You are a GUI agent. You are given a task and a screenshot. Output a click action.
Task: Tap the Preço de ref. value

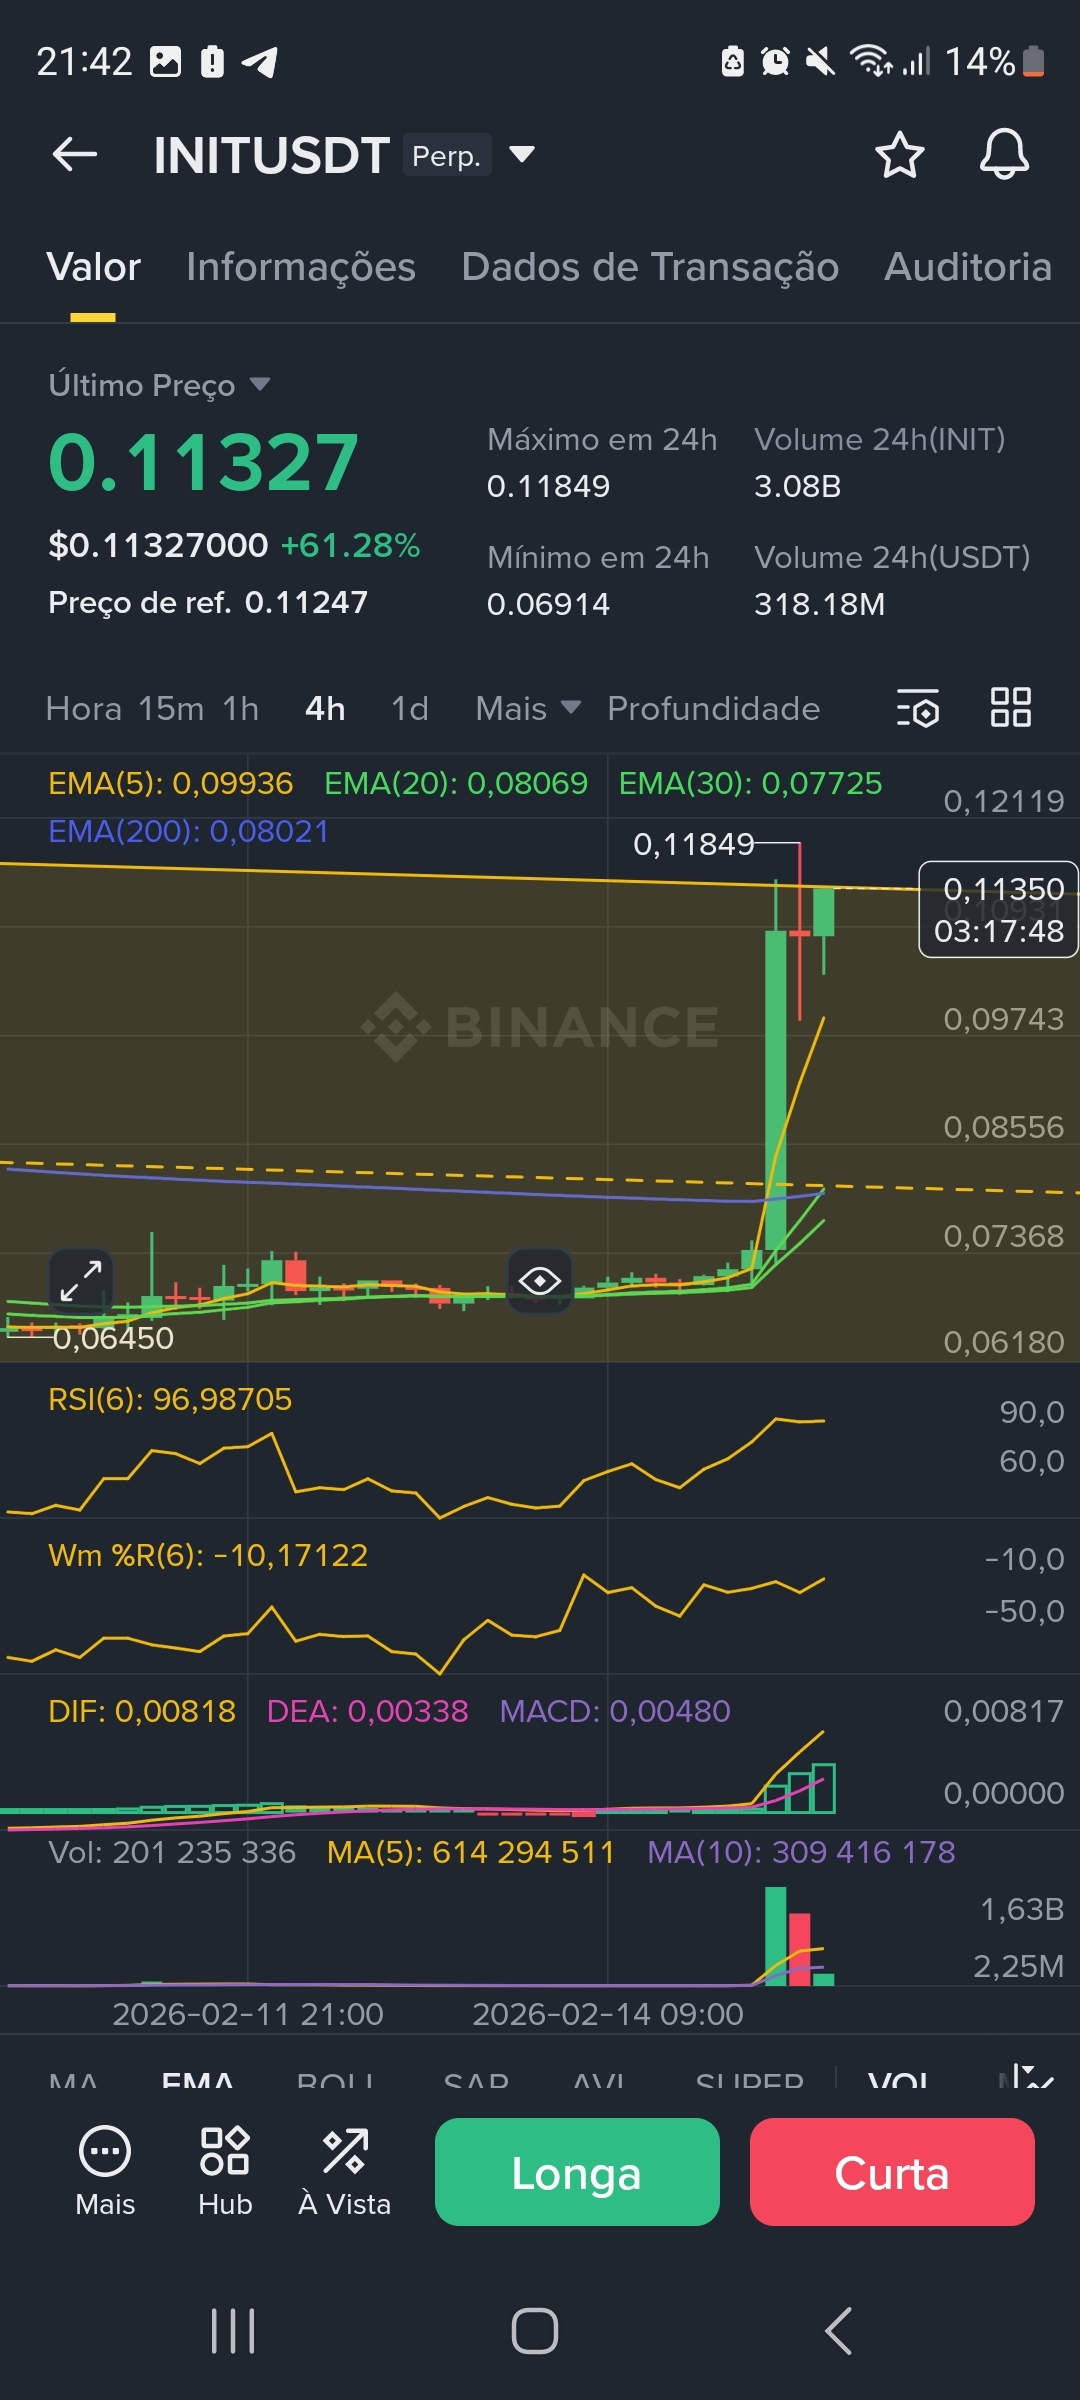(x=306, y=602)
